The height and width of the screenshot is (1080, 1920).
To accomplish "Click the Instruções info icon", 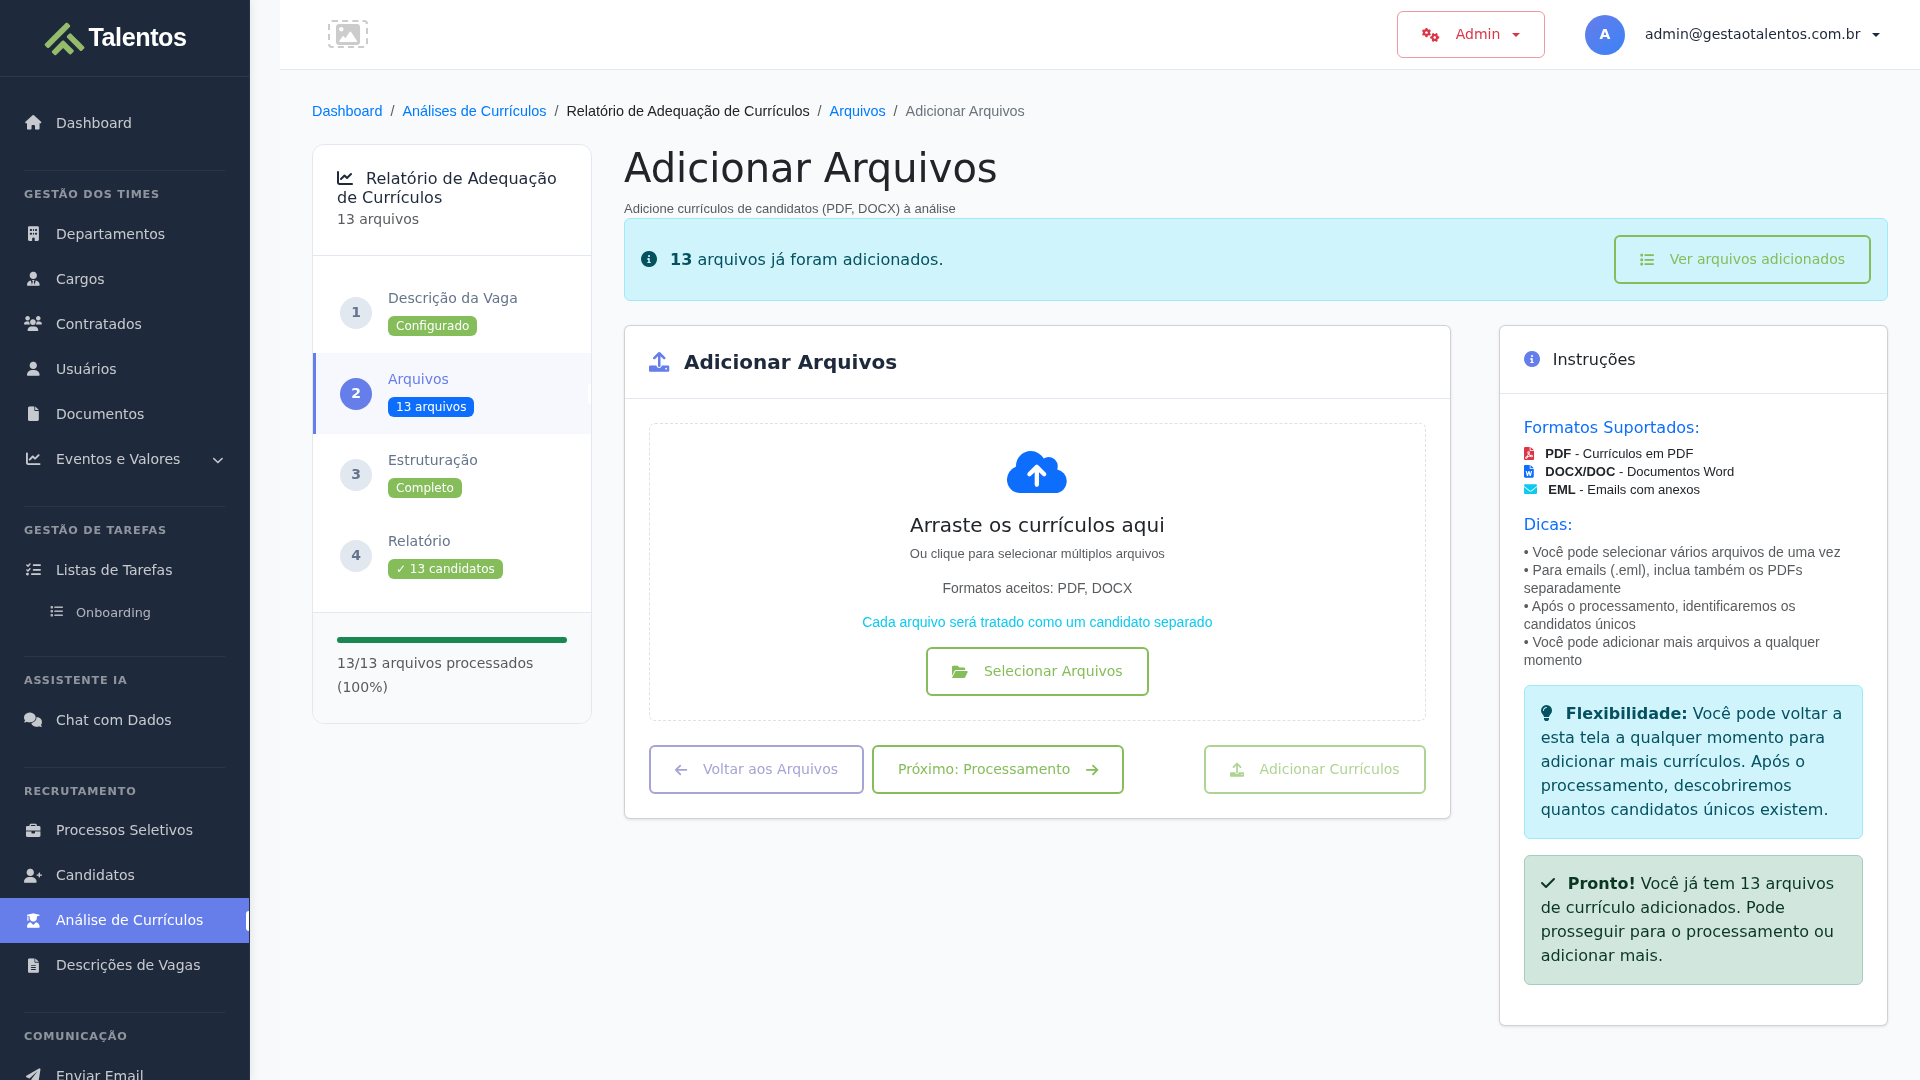I will [1531, 359].
